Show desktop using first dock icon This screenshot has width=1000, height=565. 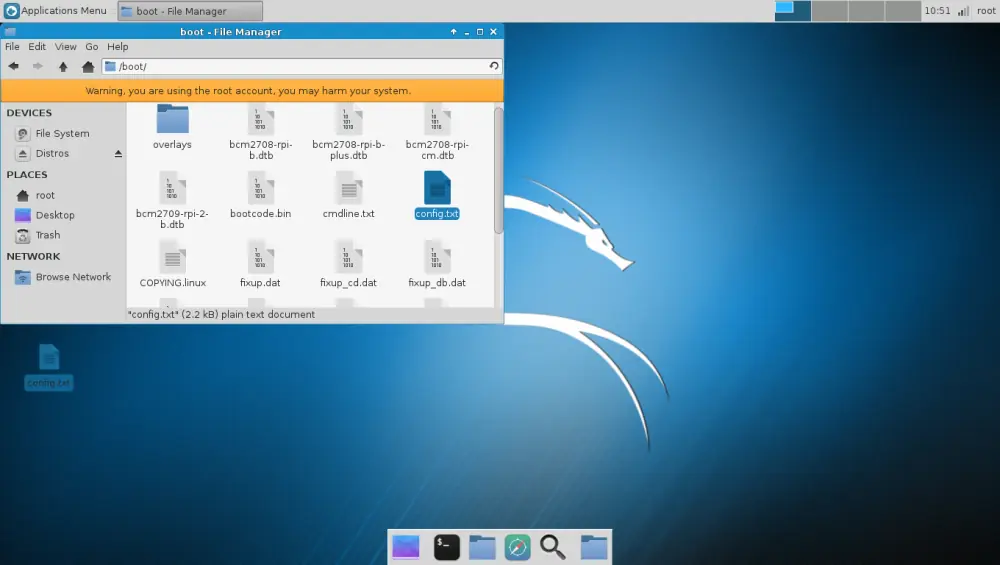[406, 547]
